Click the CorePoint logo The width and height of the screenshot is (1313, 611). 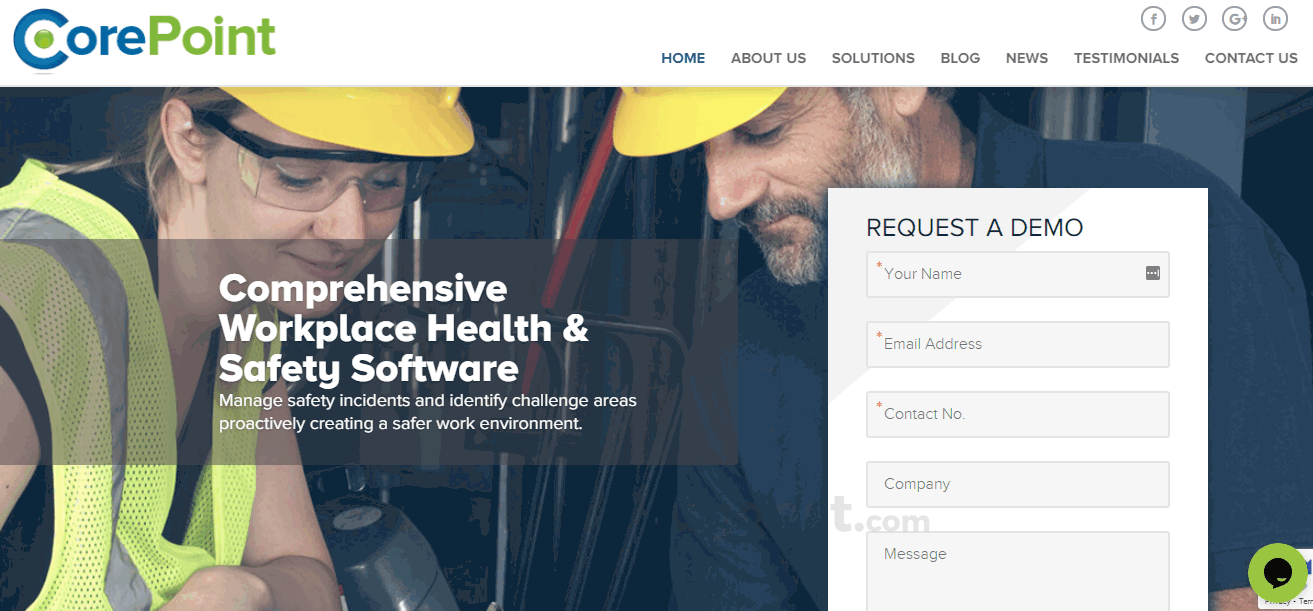144,40
